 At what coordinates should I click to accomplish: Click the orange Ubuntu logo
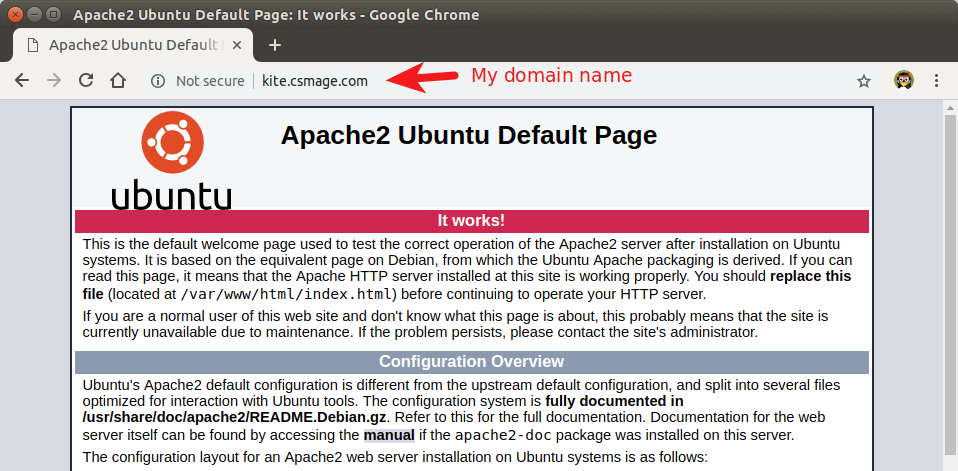pyautogui.click(x=172, y=142)
